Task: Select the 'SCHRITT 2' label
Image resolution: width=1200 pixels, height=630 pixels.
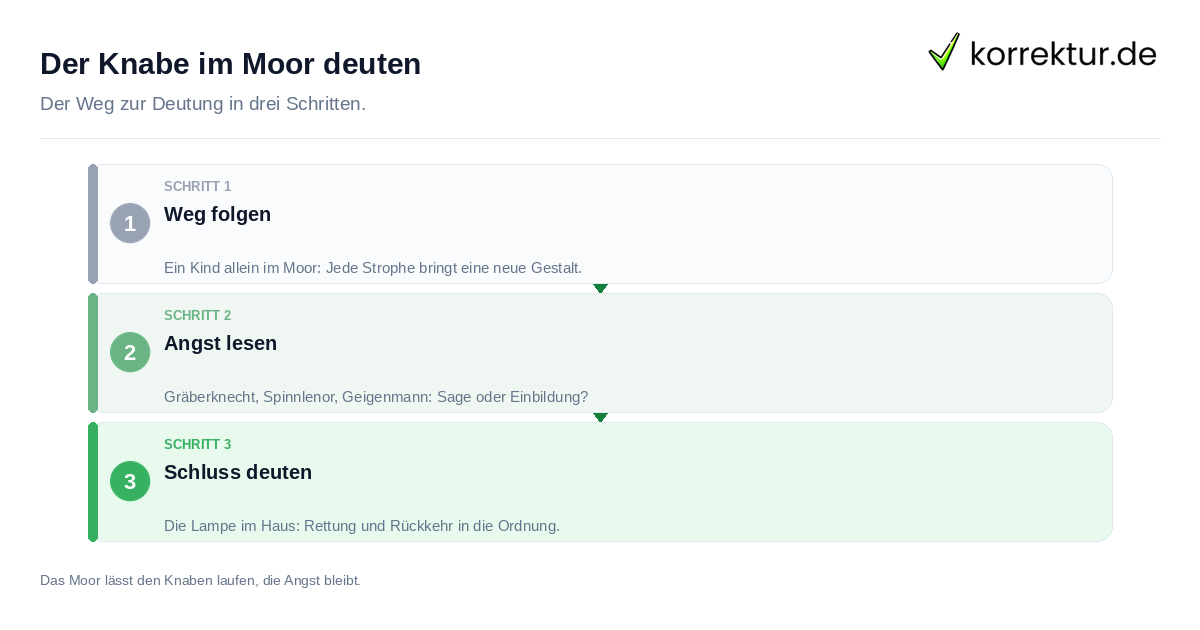Action: coord(197,316)
